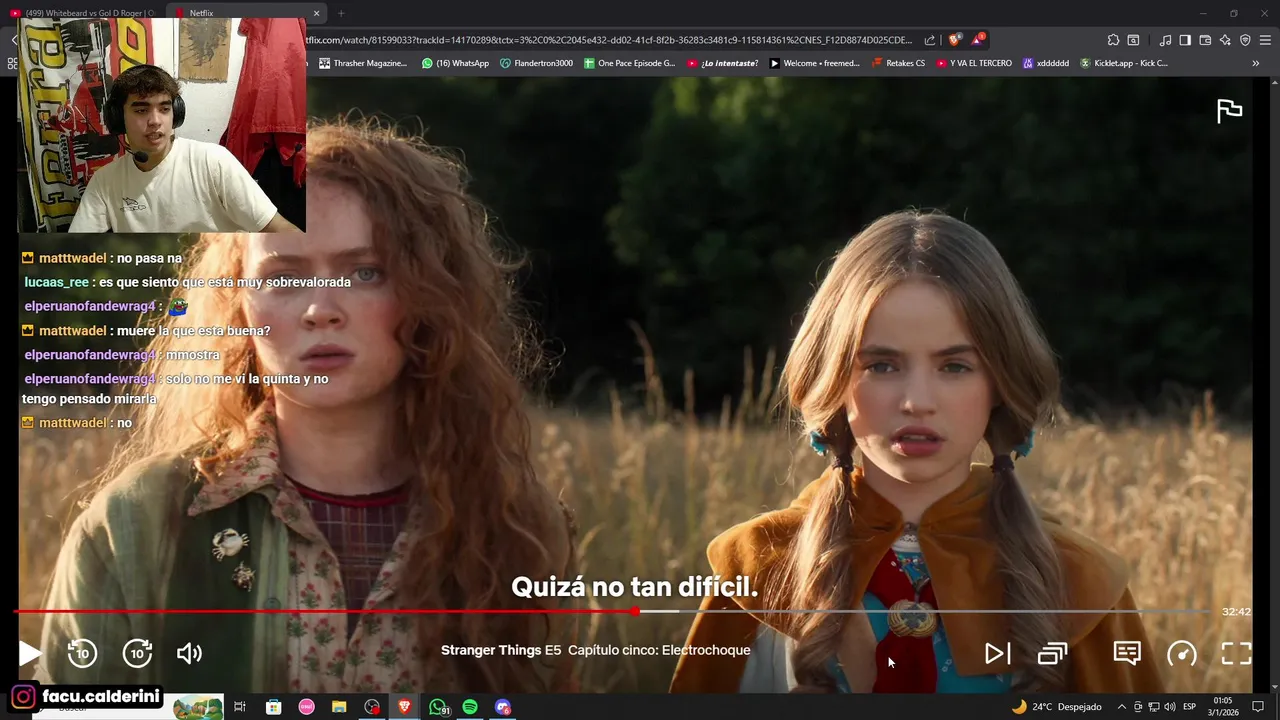Open Flandertron3000 bookmark
Image resolution: width=1280 pixels, height=720 pixels.
[x=536, y=63]
